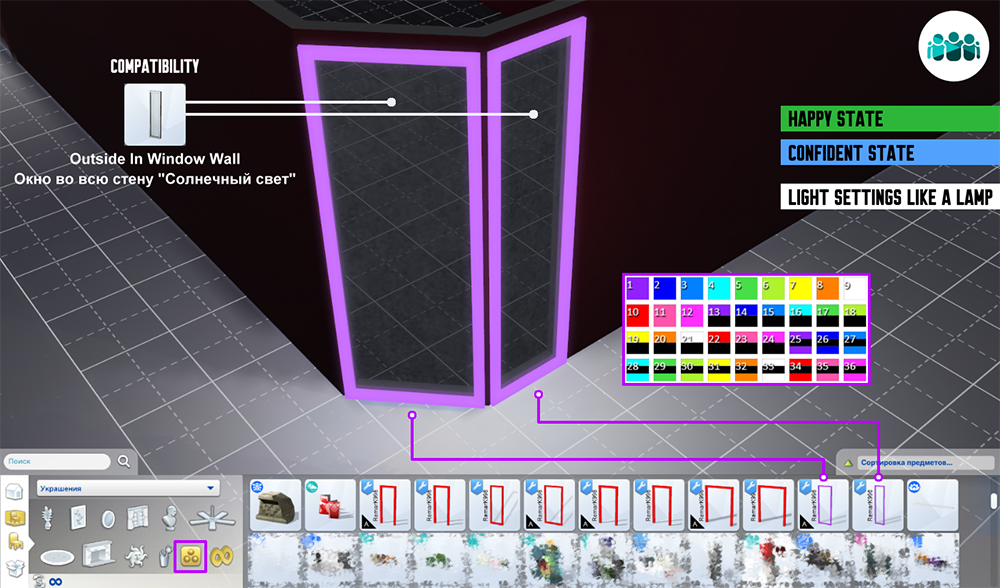Select the fireplace decoration category
Viewport: 1000px width, 588px height.
(98, 555)
